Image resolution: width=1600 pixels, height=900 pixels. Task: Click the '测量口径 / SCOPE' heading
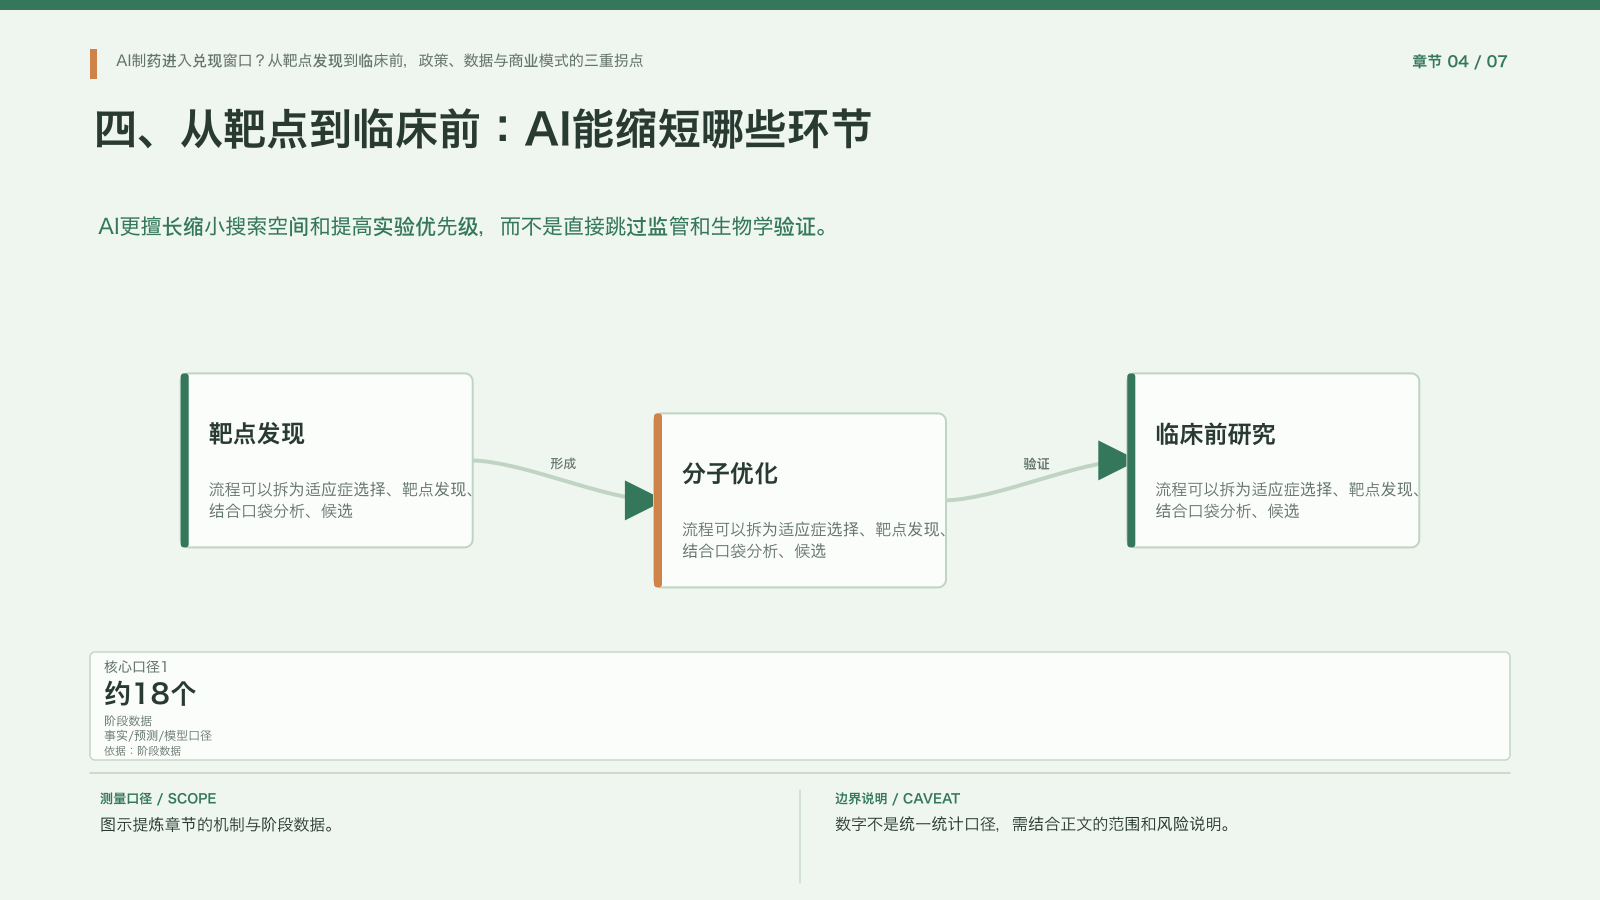[x=158, y=799]
